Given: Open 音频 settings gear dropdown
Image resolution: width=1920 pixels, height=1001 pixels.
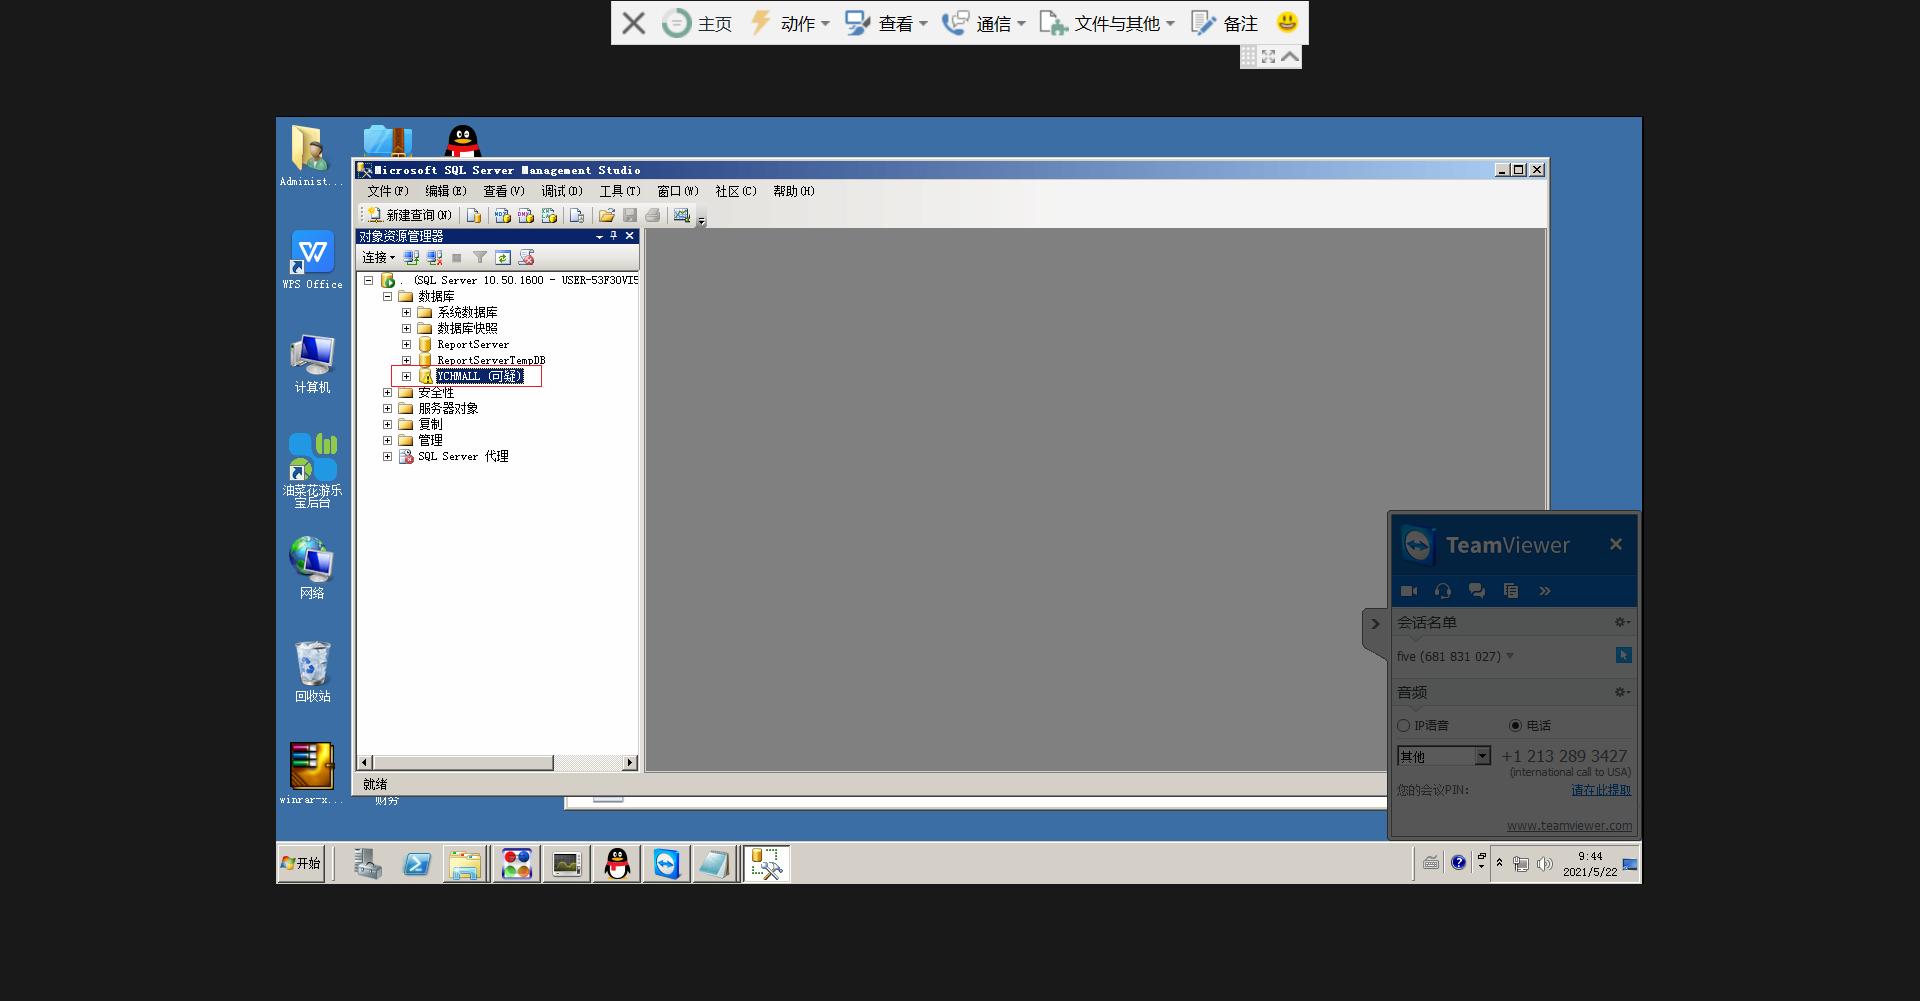Looking at the screenshot, I should pyautogui.click(x=1622, y=692).
